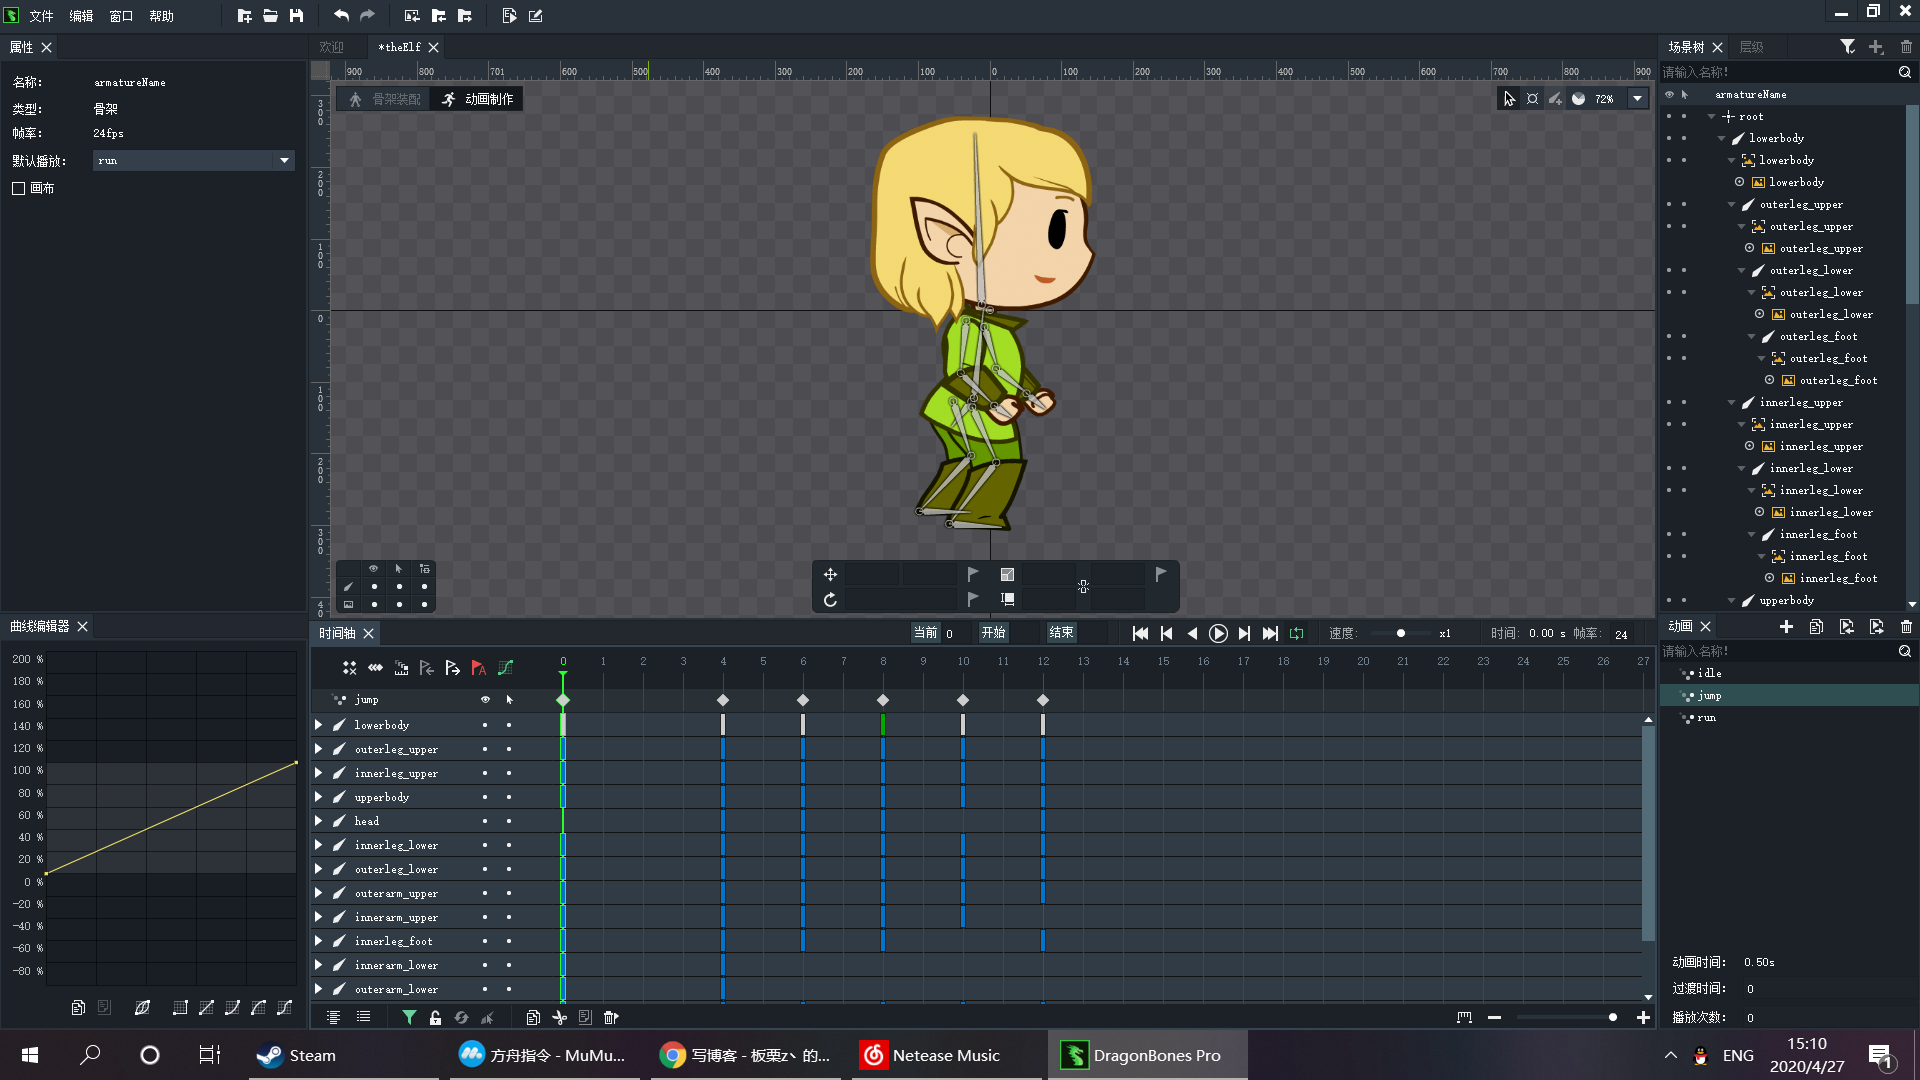Click the undo arrow icon

coord(341,16)
